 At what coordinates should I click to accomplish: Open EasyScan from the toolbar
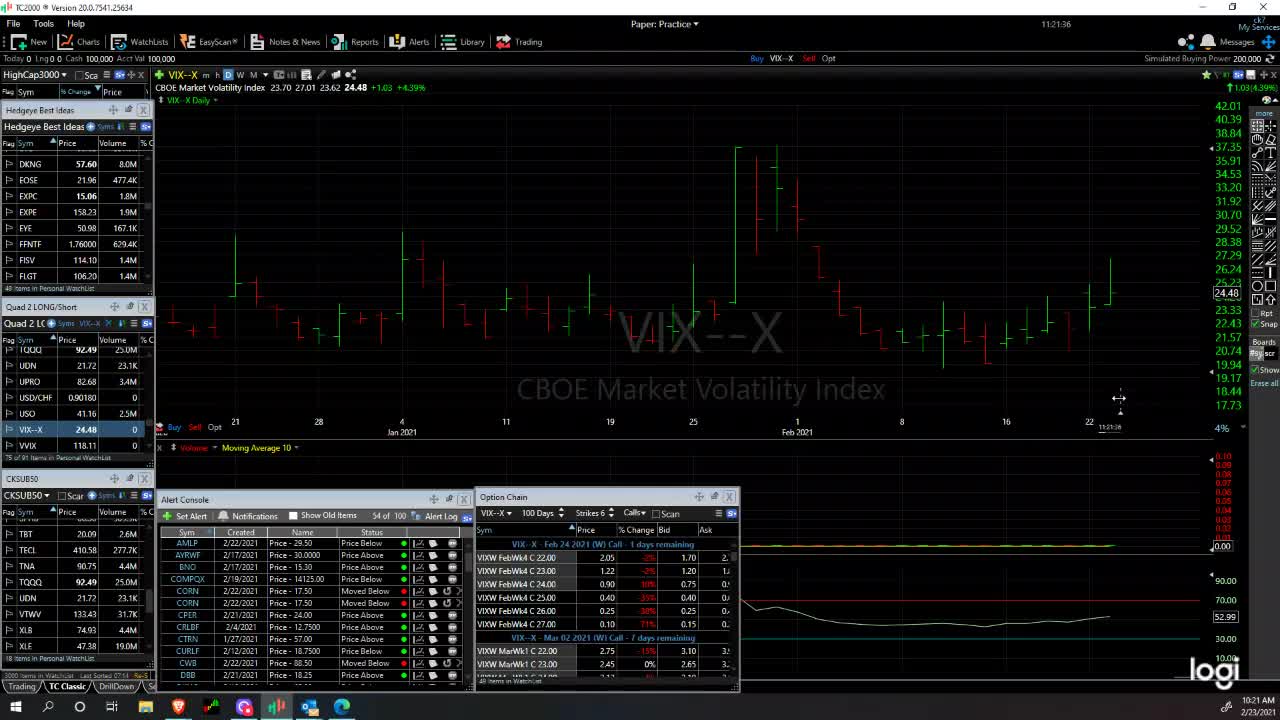[x=209, y=42]
